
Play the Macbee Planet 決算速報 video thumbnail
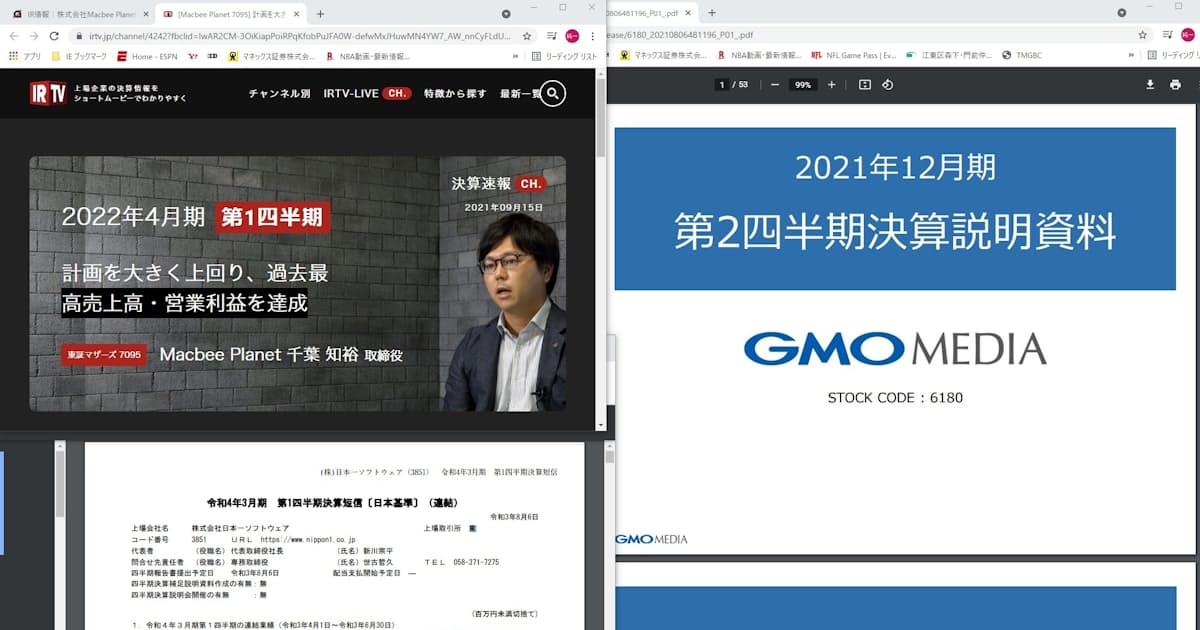297,283
